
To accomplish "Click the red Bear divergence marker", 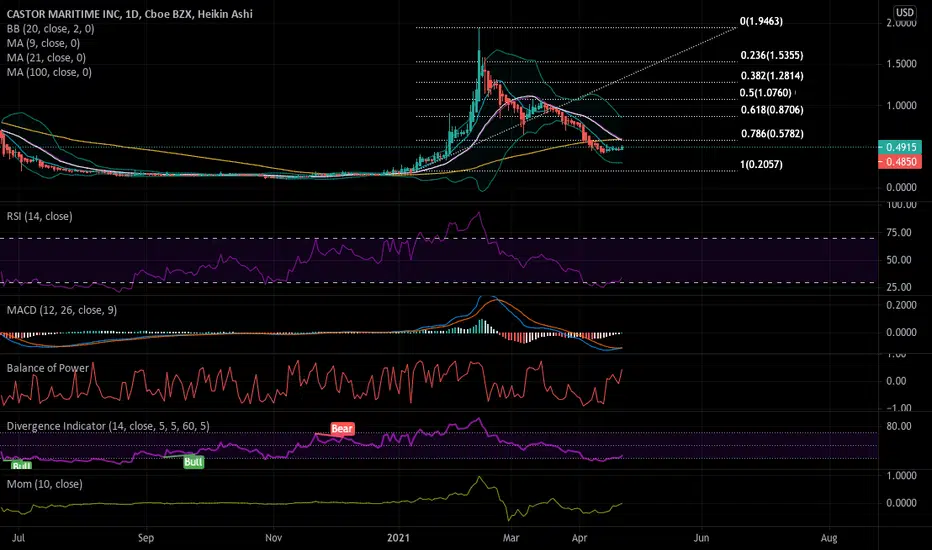I will [342, 429].
